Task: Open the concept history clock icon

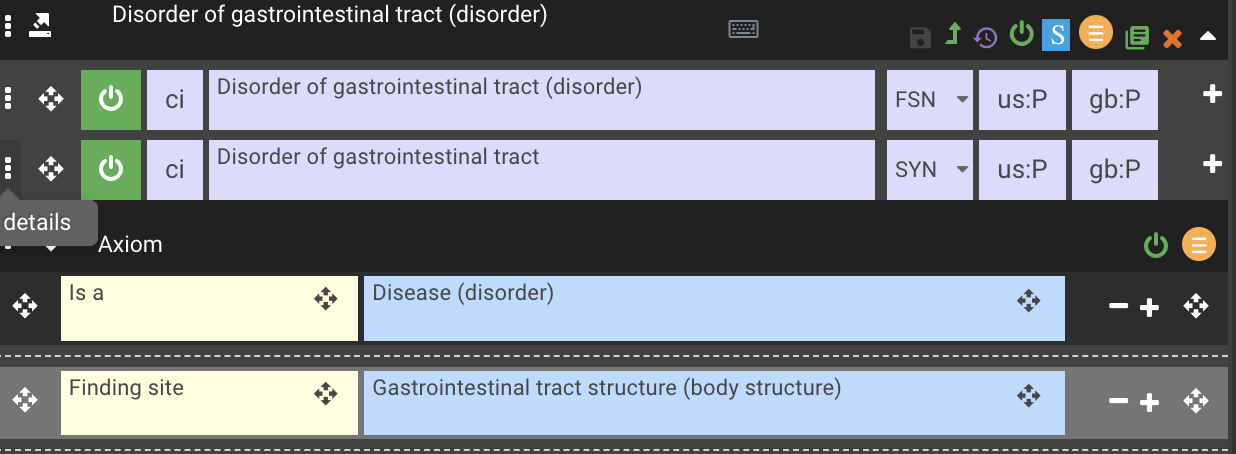Action: click(986, 37)
